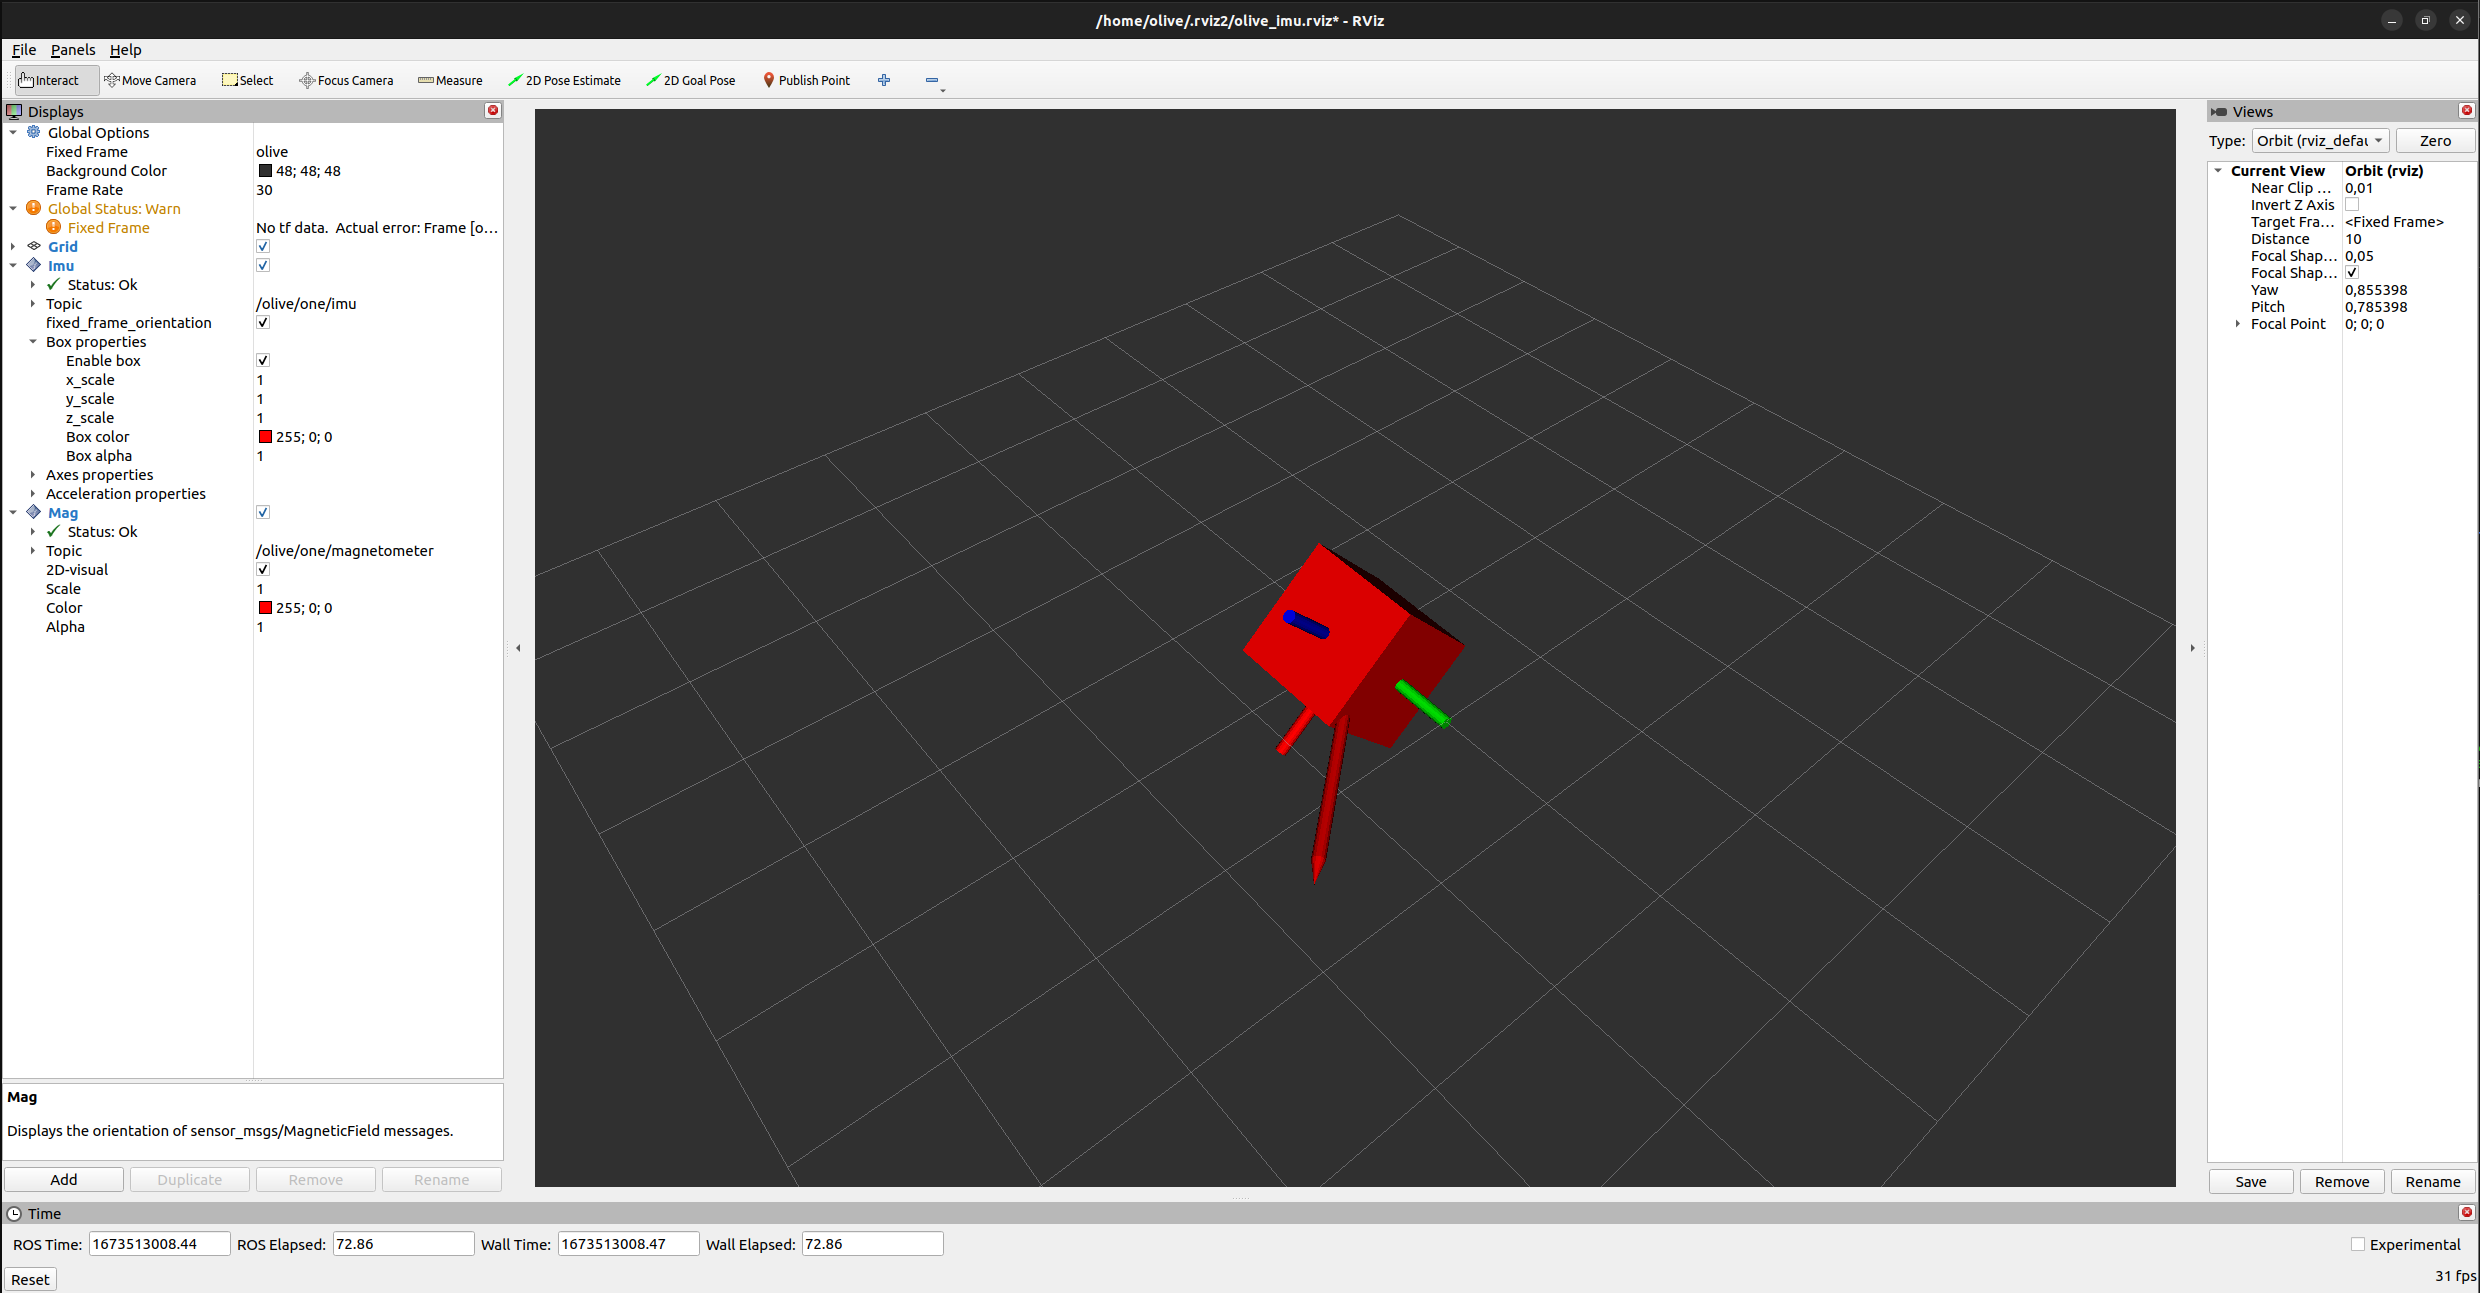Click the Add display button
The height and width of the screenshot is (1293, 2480).
(64, 1180)
